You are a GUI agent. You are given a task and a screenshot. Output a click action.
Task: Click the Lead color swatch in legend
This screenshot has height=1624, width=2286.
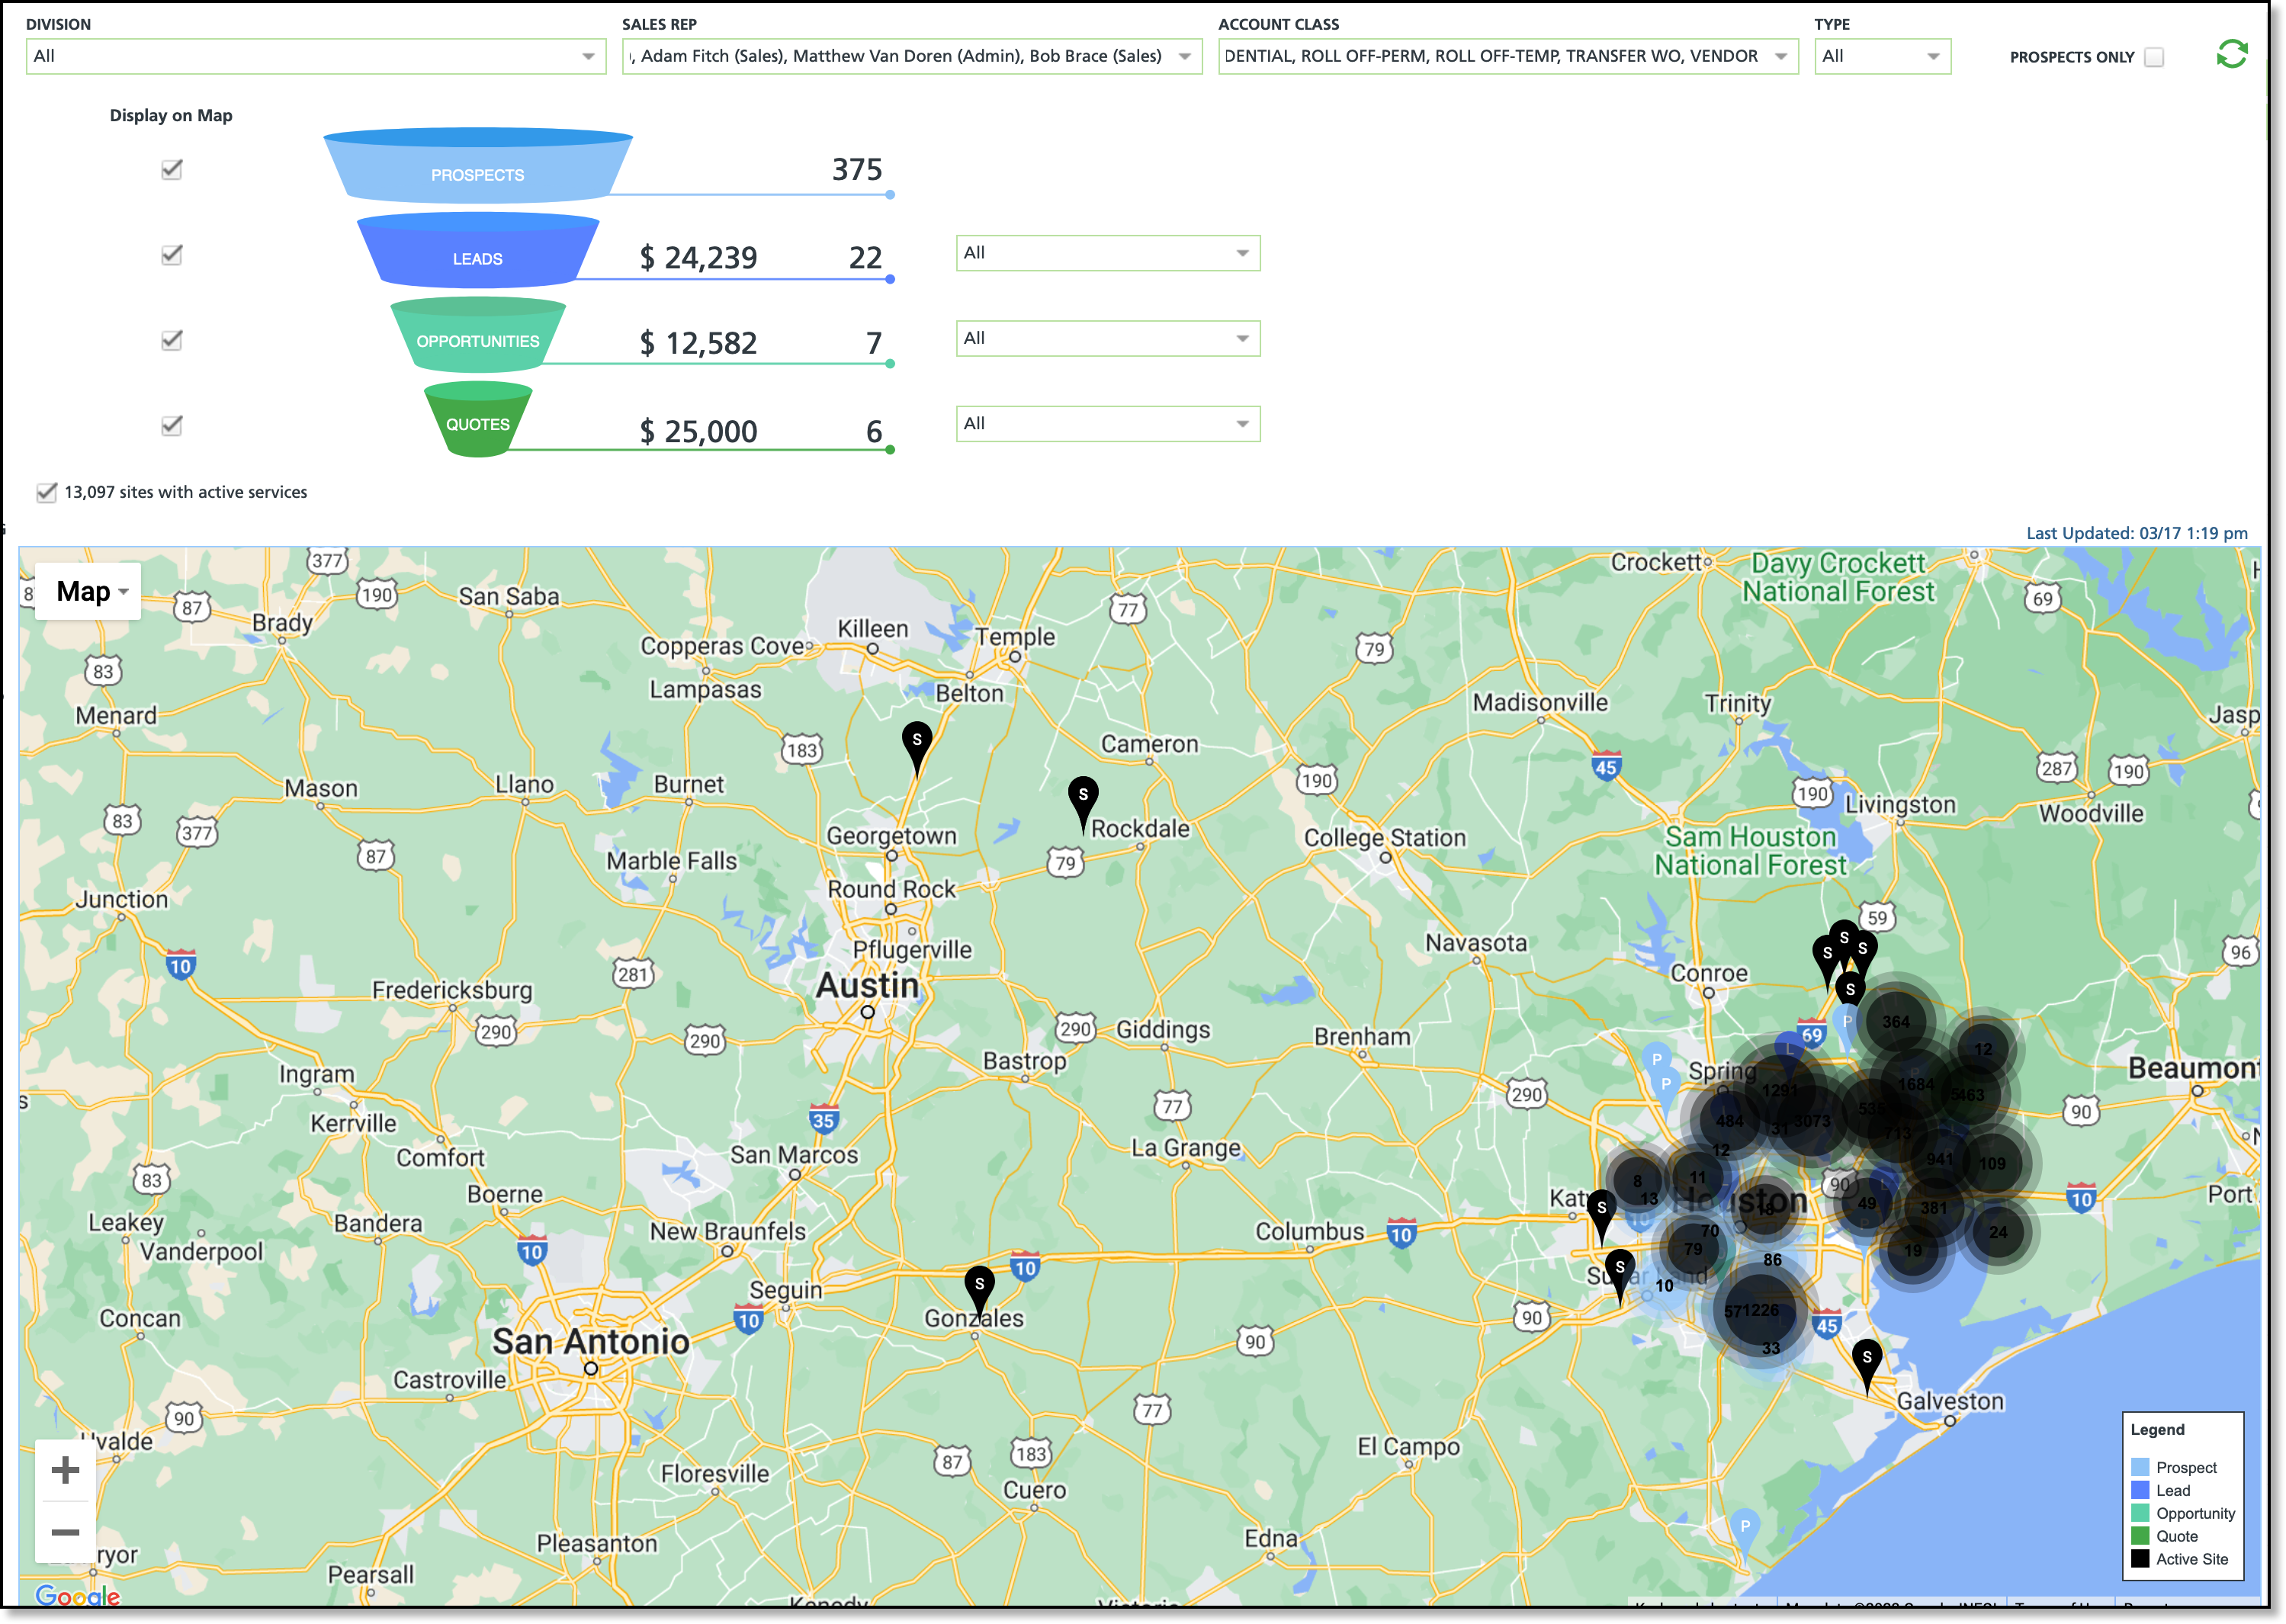click(x=2140, y=1490)
